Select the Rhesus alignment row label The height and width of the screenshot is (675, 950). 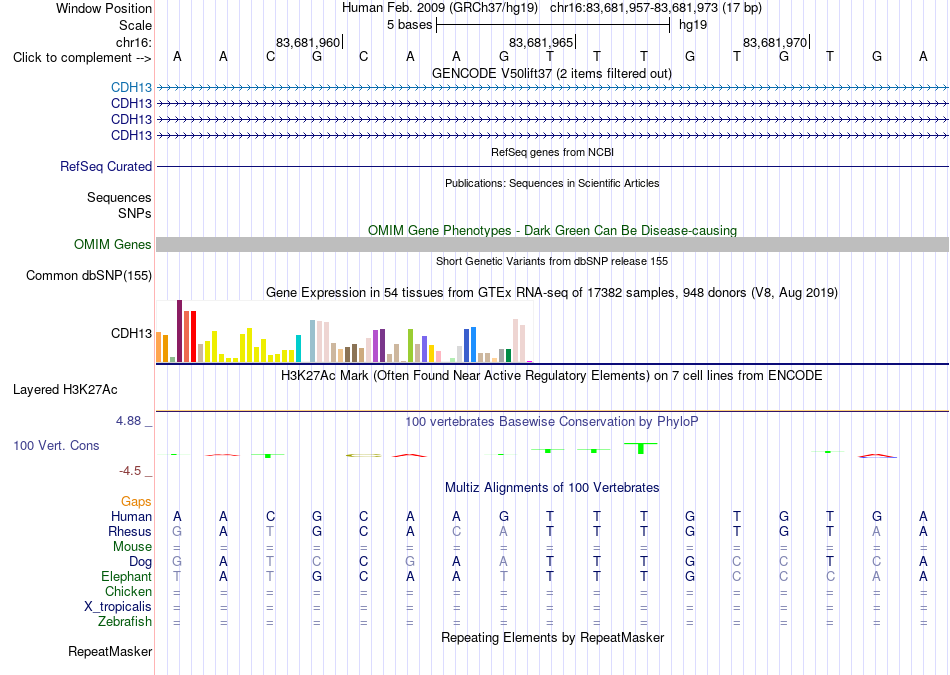click(x=130, y=531)
